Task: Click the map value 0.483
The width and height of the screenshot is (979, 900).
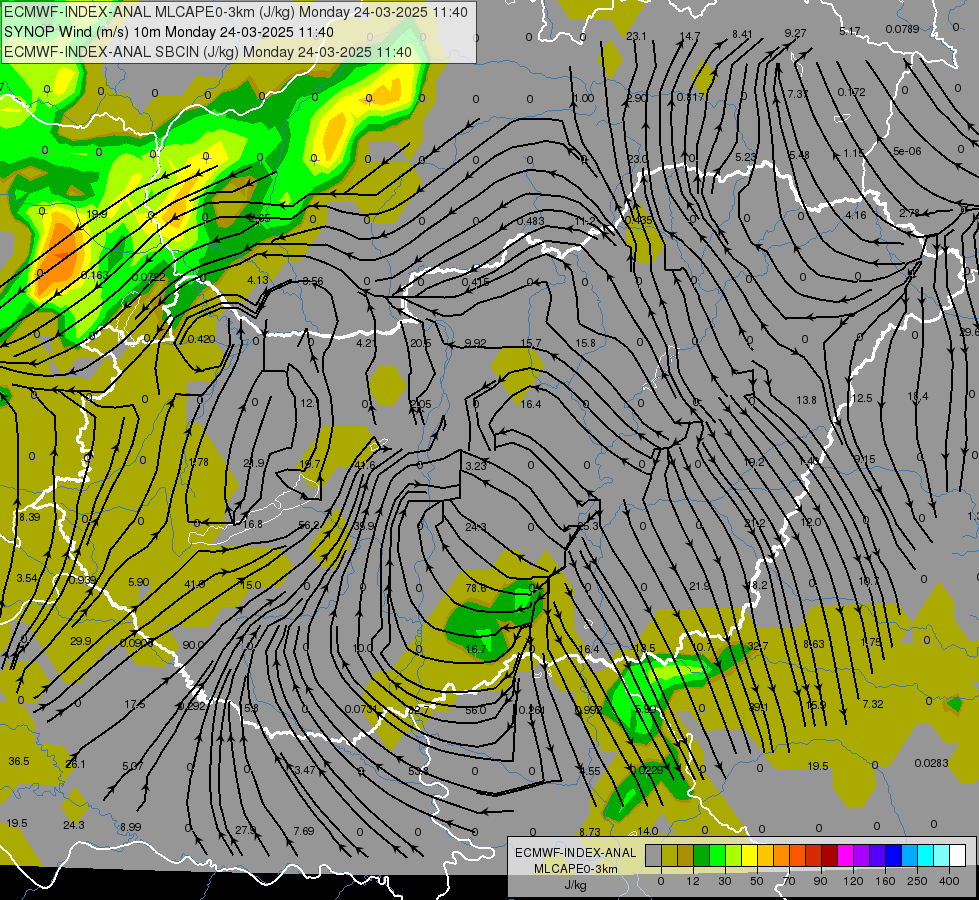Action: click(531, 221)
